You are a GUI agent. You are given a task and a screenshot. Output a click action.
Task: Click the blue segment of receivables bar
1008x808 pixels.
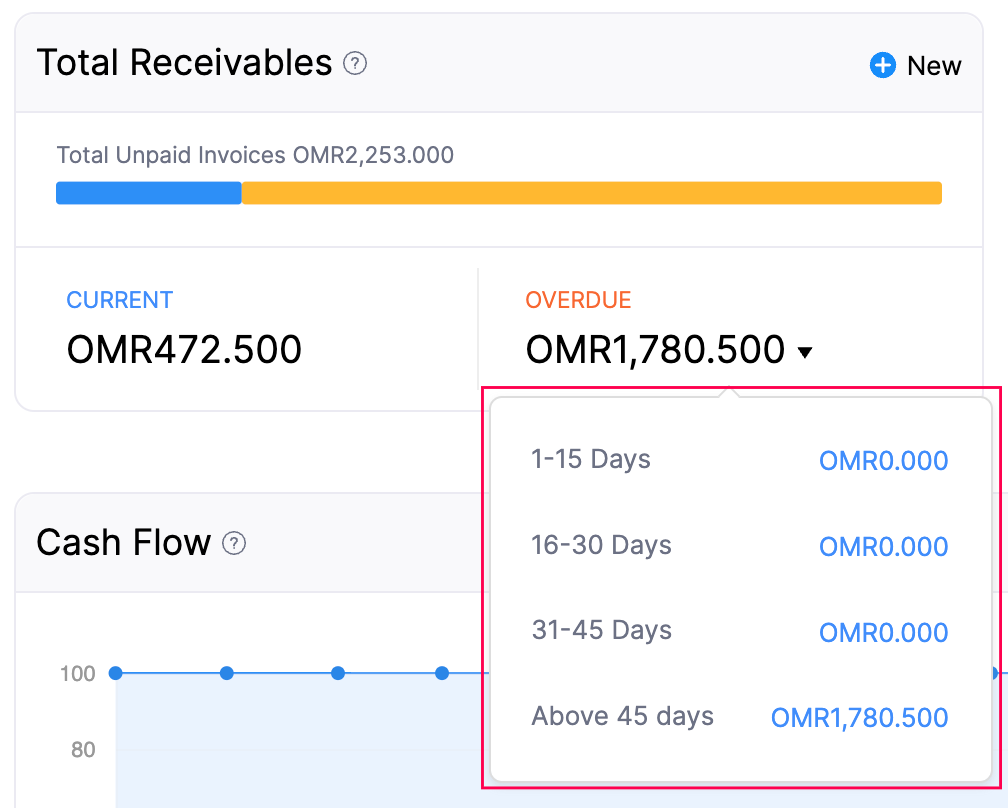pyautogui.click(x=148, y=192)
